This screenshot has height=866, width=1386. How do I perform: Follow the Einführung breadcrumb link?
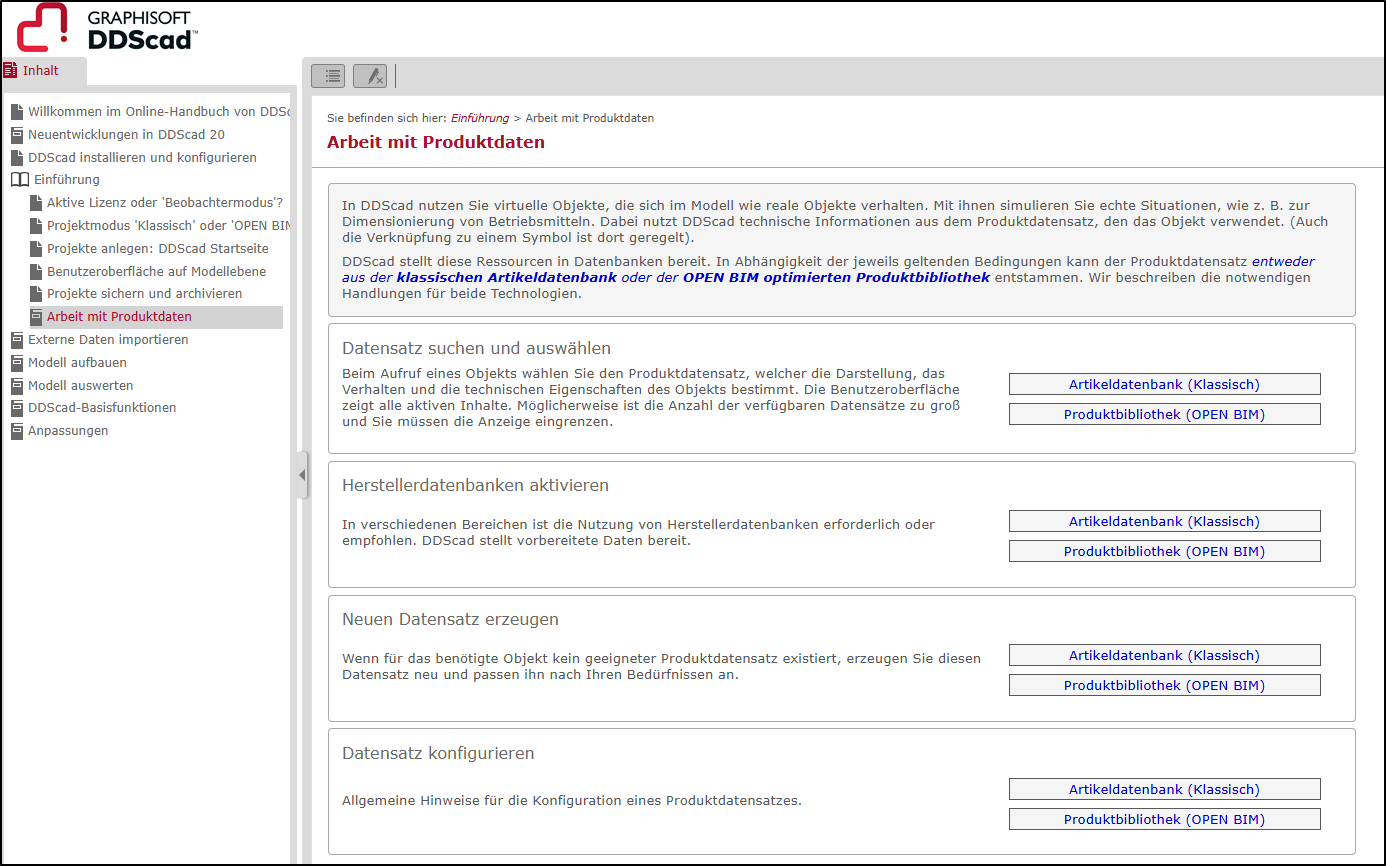point(480,118)
